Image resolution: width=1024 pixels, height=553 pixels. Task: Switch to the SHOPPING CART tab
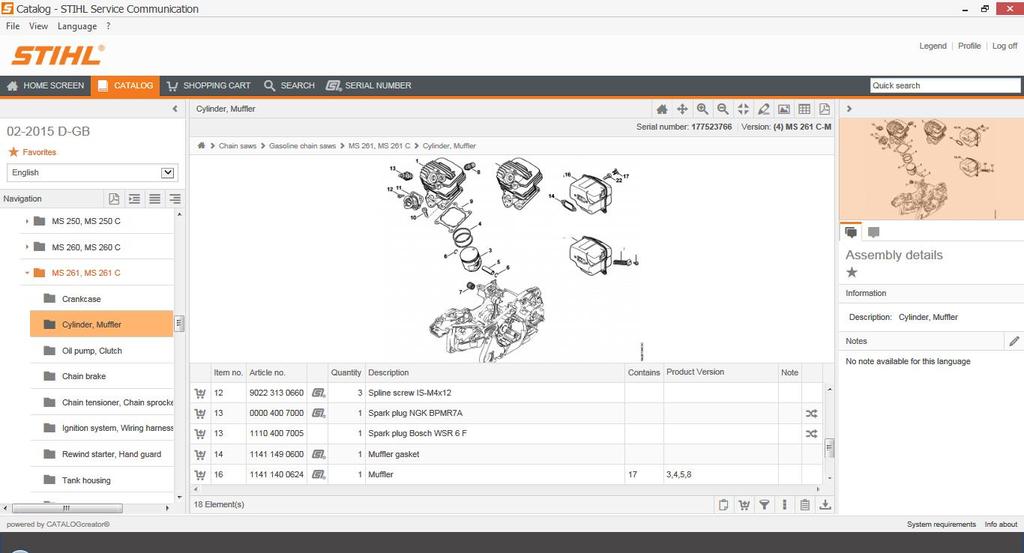point(208,86)
